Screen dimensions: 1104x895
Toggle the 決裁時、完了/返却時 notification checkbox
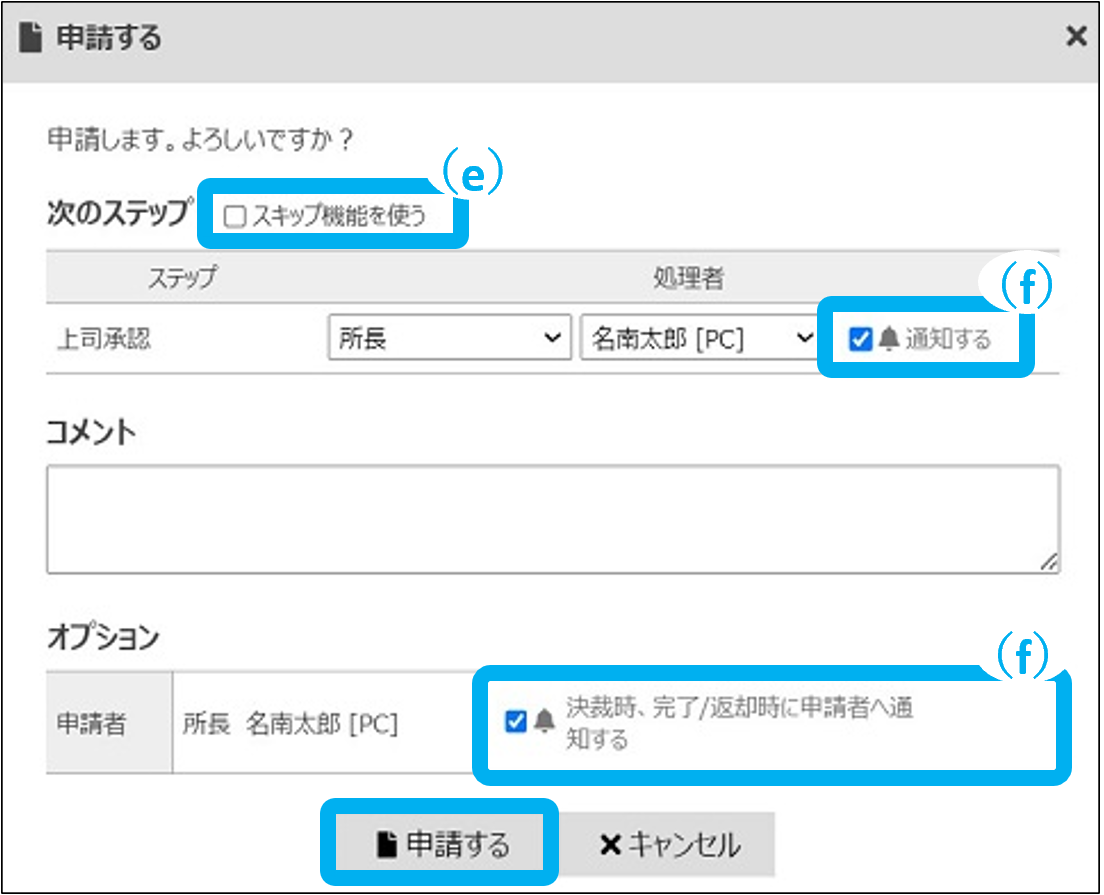click(516, 721)
